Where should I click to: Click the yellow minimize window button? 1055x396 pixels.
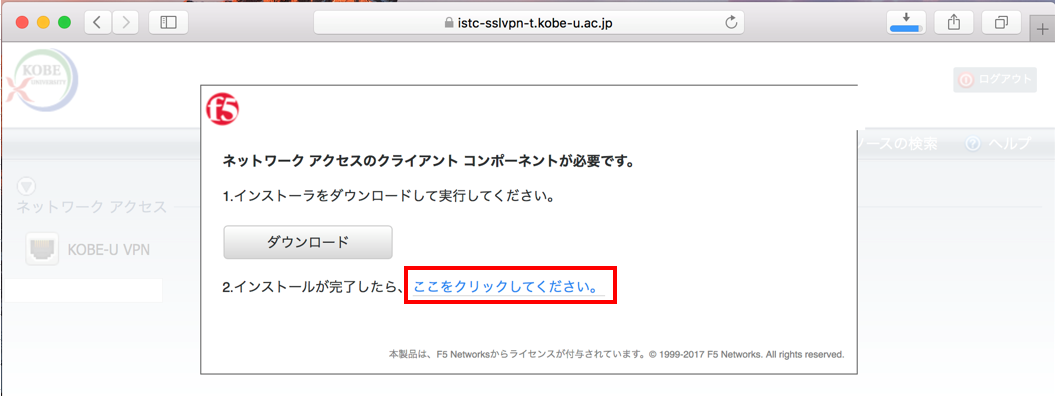point(43,22)
